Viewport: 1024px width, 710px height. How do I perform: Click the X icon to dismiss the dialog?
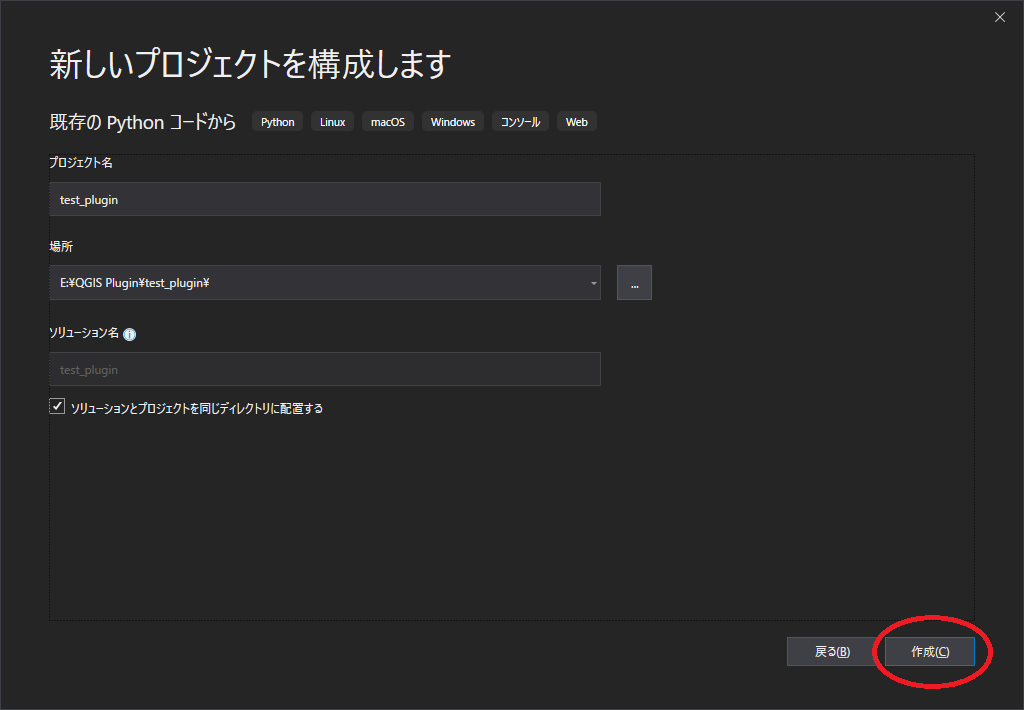(x=999, y=17)
